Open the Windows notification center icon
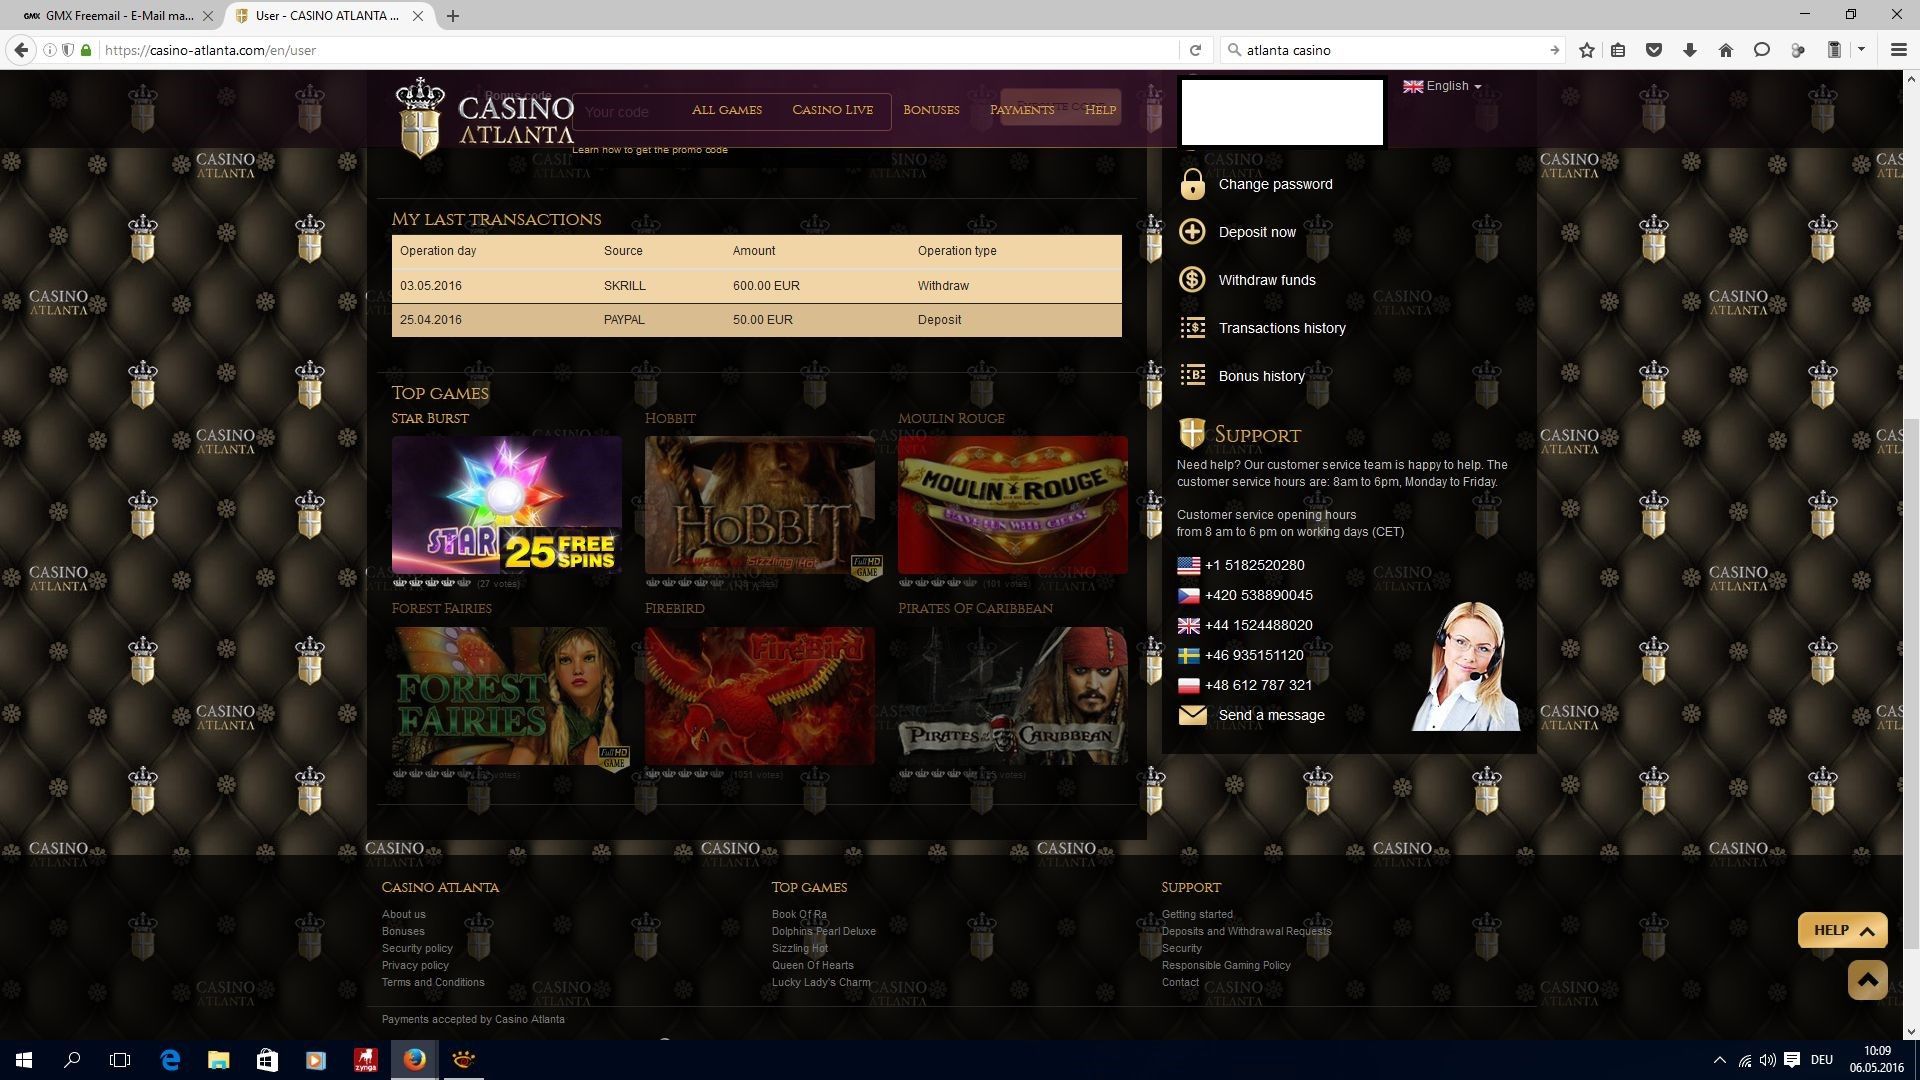 [1792, 1060]
